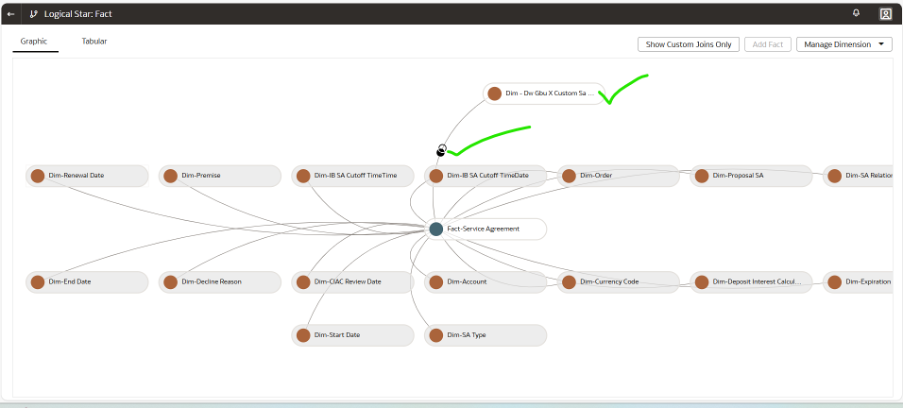Select the Dim-Proposal SA node
Viewport: 904px width, 408px height.
pyautogui.click(x=750, y=176)
